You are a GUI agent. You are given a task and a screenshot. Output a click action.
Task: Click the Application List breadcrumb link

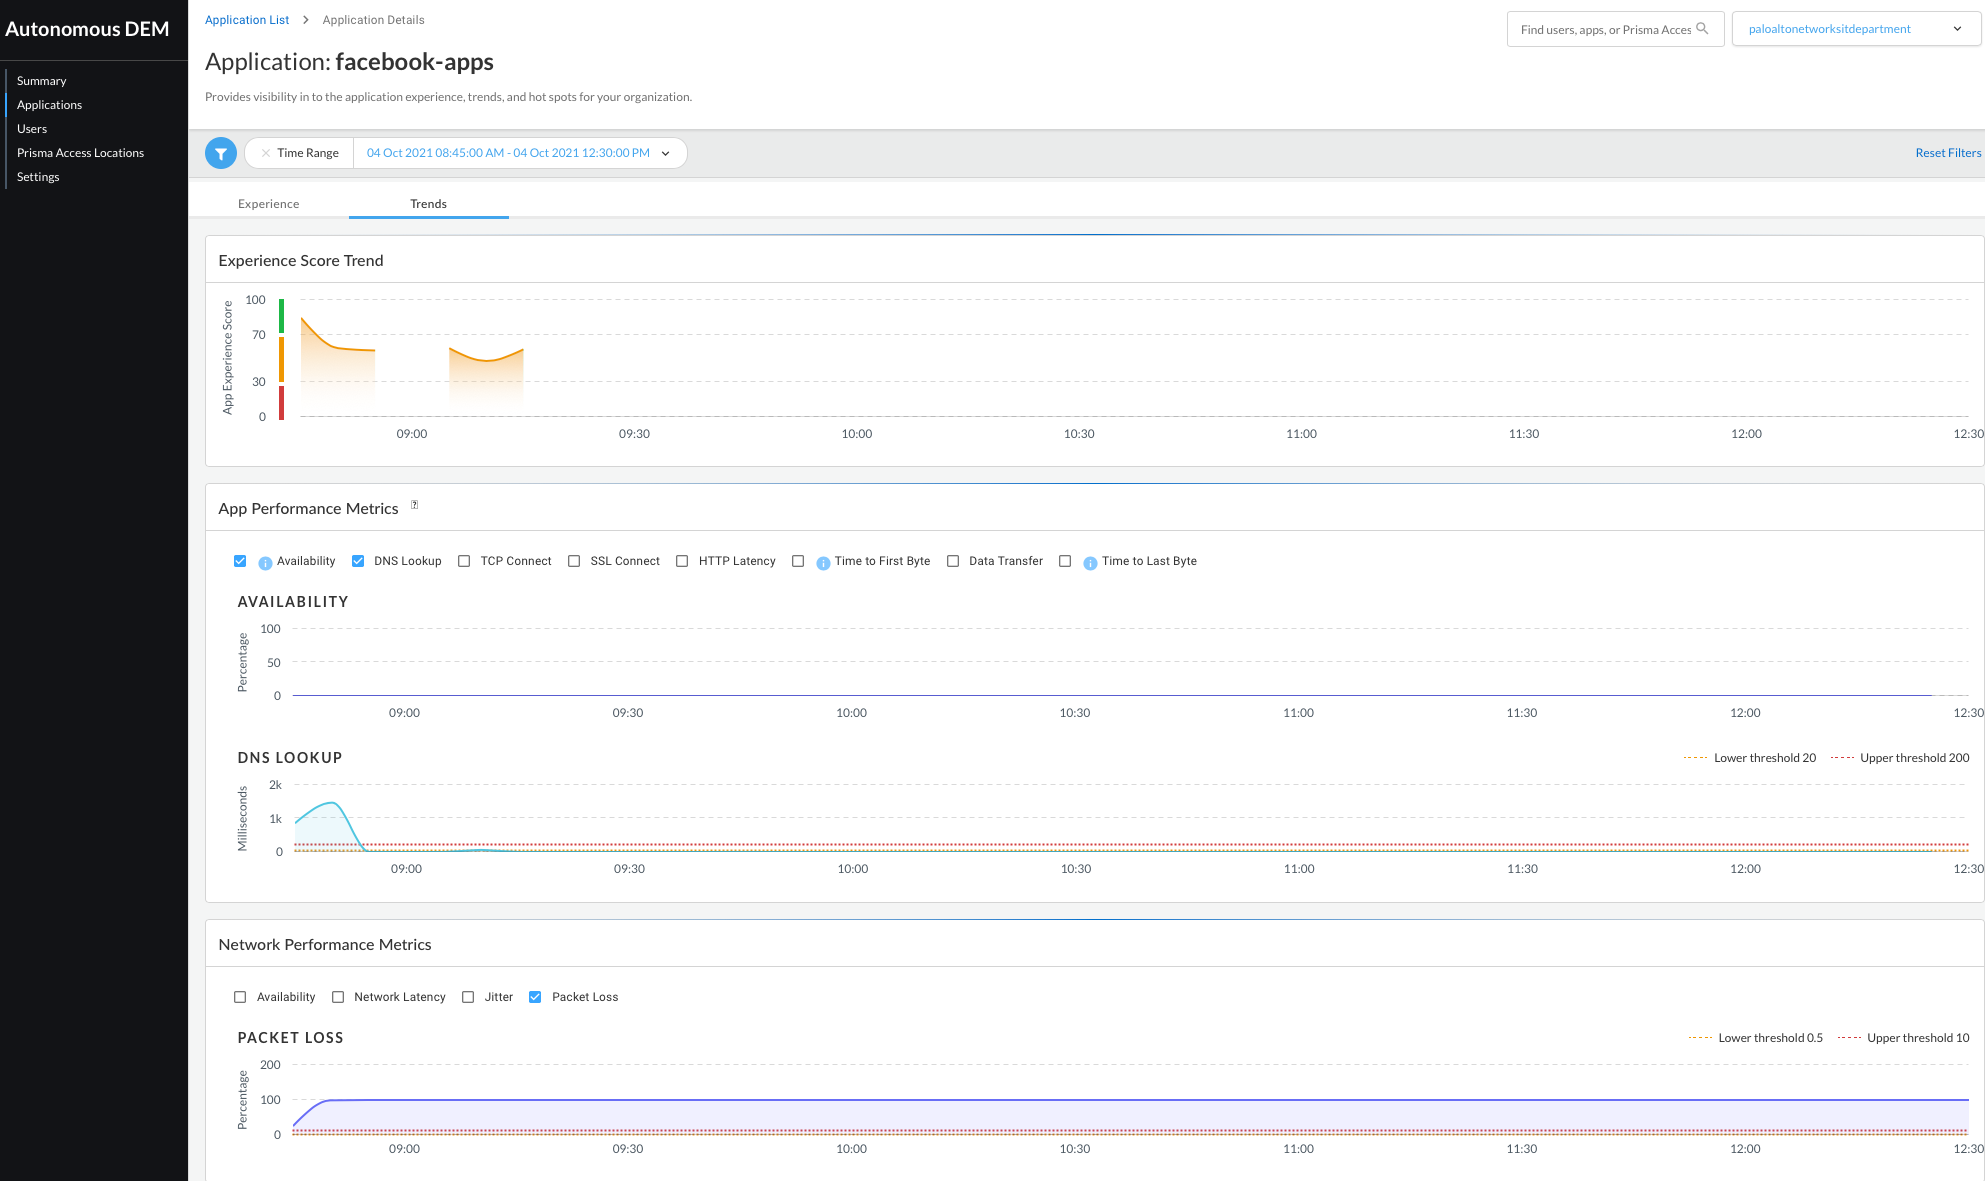247,20
